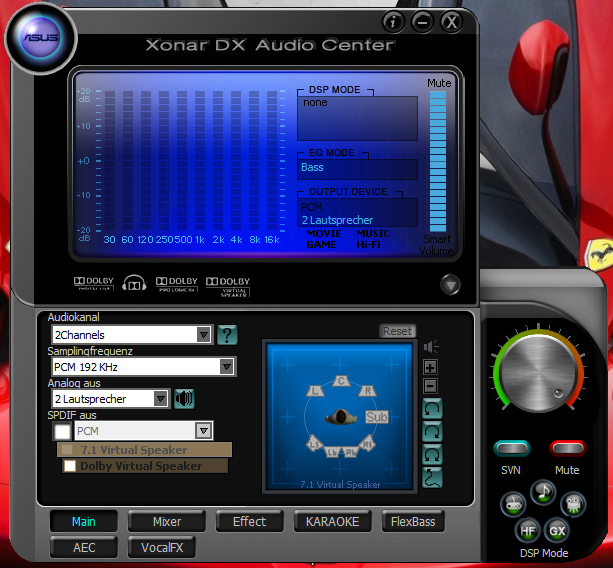
Task: Click the volume level meter bar
Action: point(438,161)
